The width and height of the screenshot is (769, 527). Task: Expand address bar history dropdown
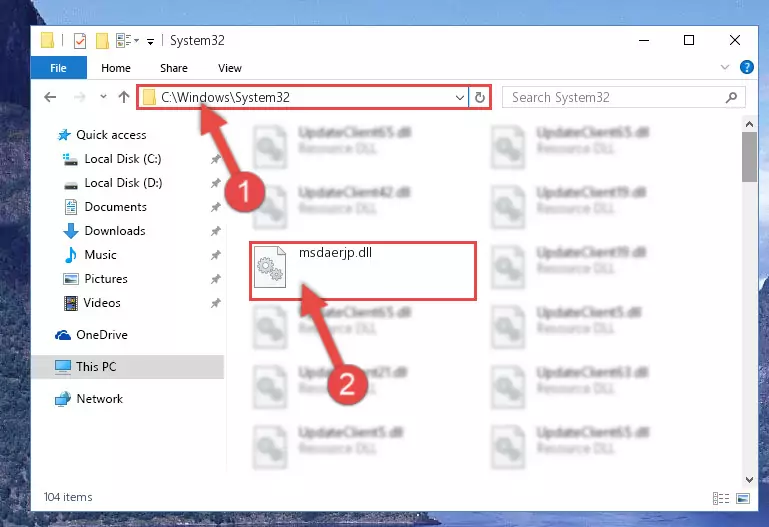[x=460, y=97]
